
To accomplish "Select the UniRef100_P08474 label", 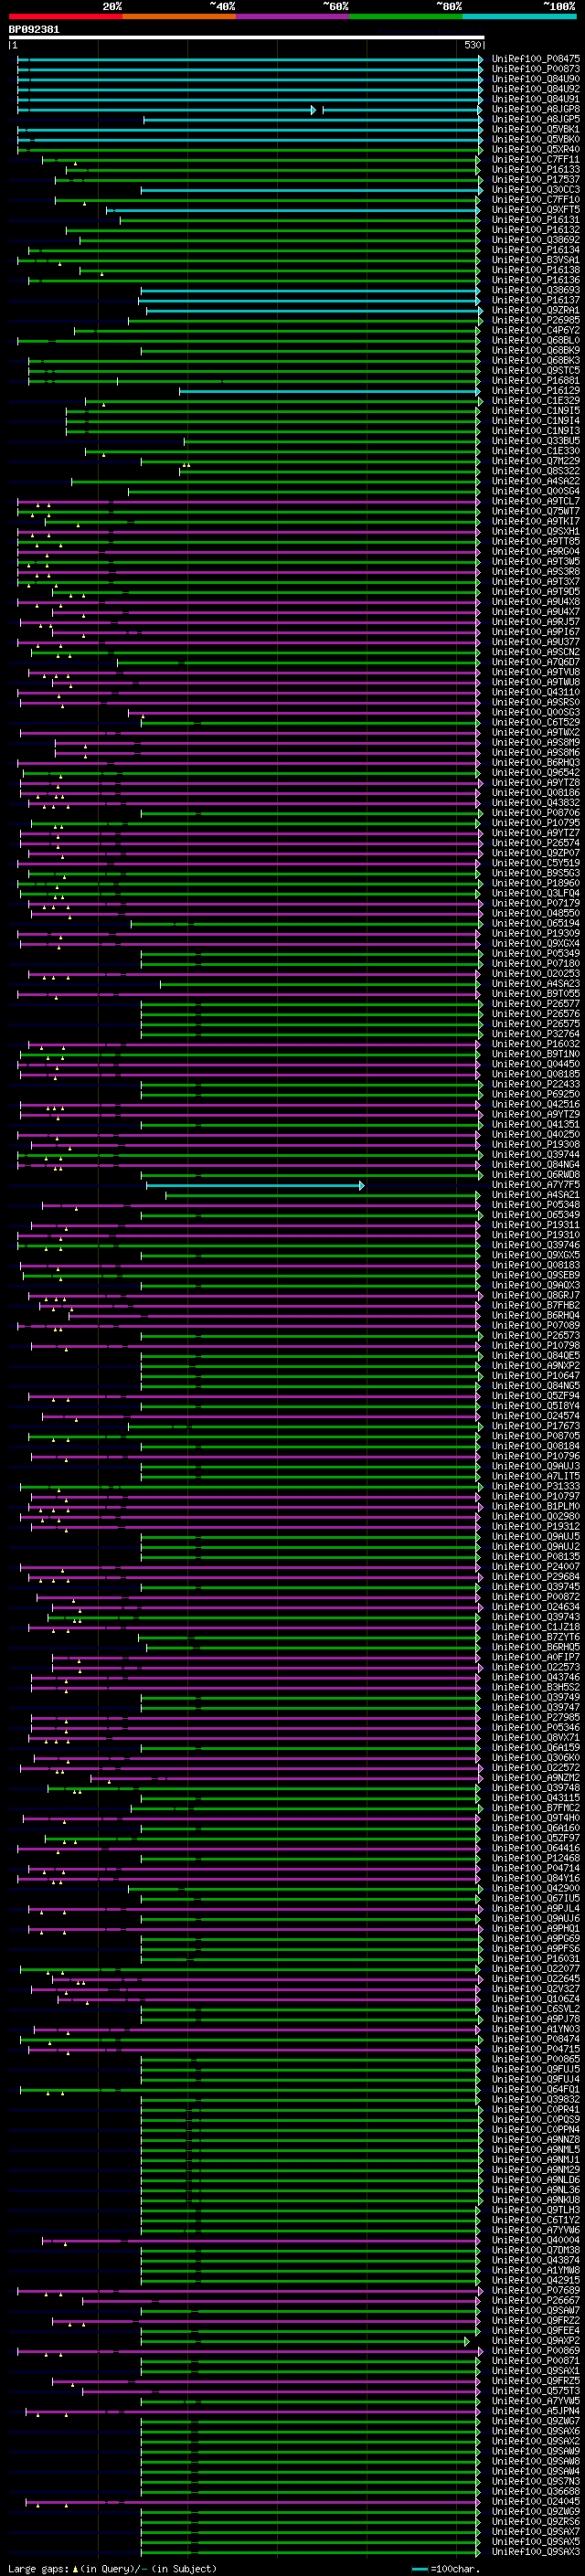I will (x=536, y=2039).
